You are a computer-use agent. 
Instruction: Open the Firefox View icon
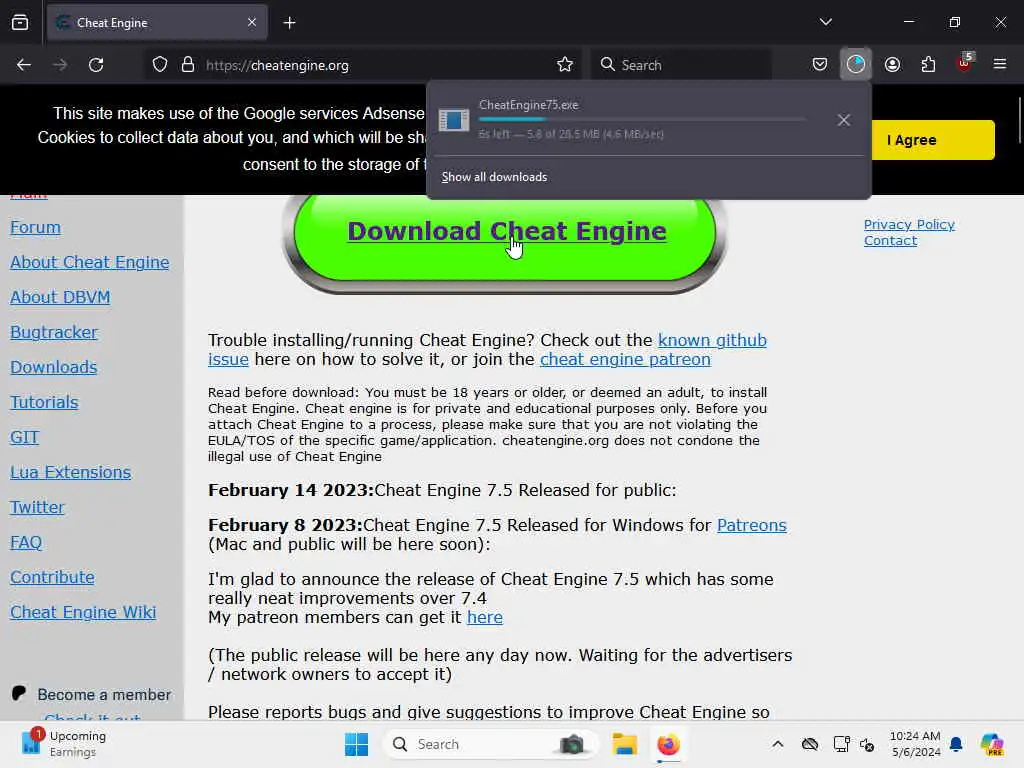(20, 23)
